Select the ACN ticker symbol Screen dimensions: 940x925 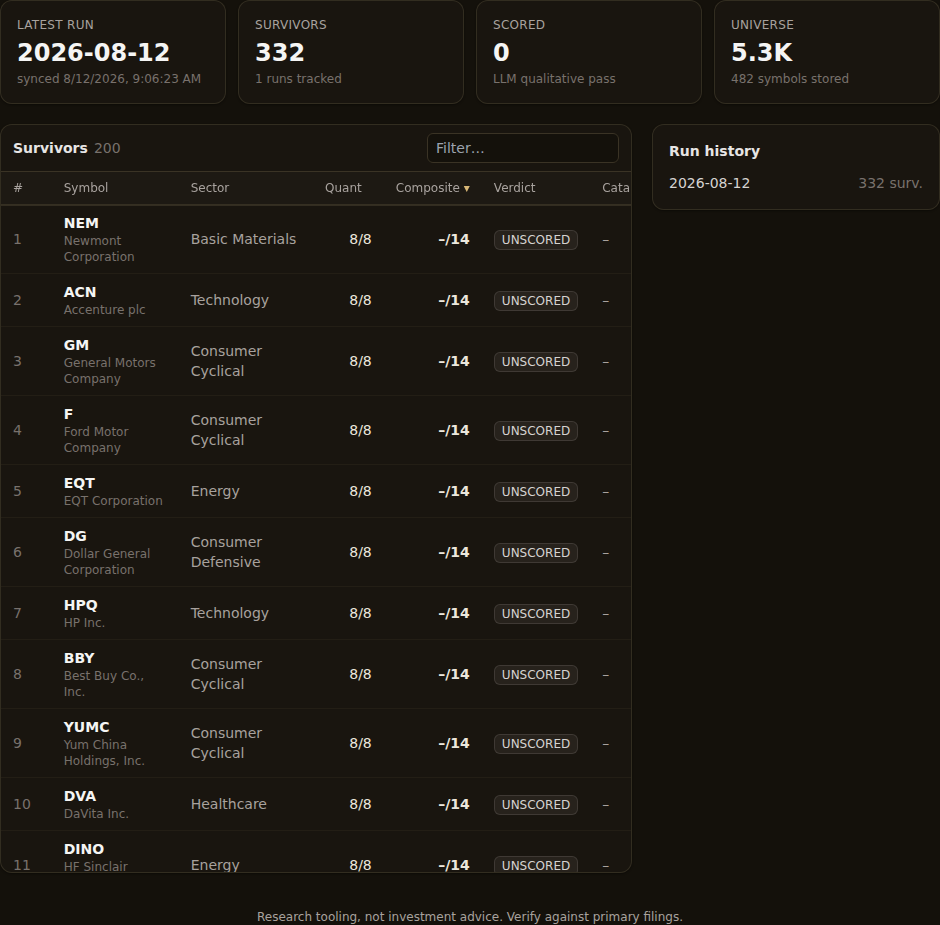(80, 292)
